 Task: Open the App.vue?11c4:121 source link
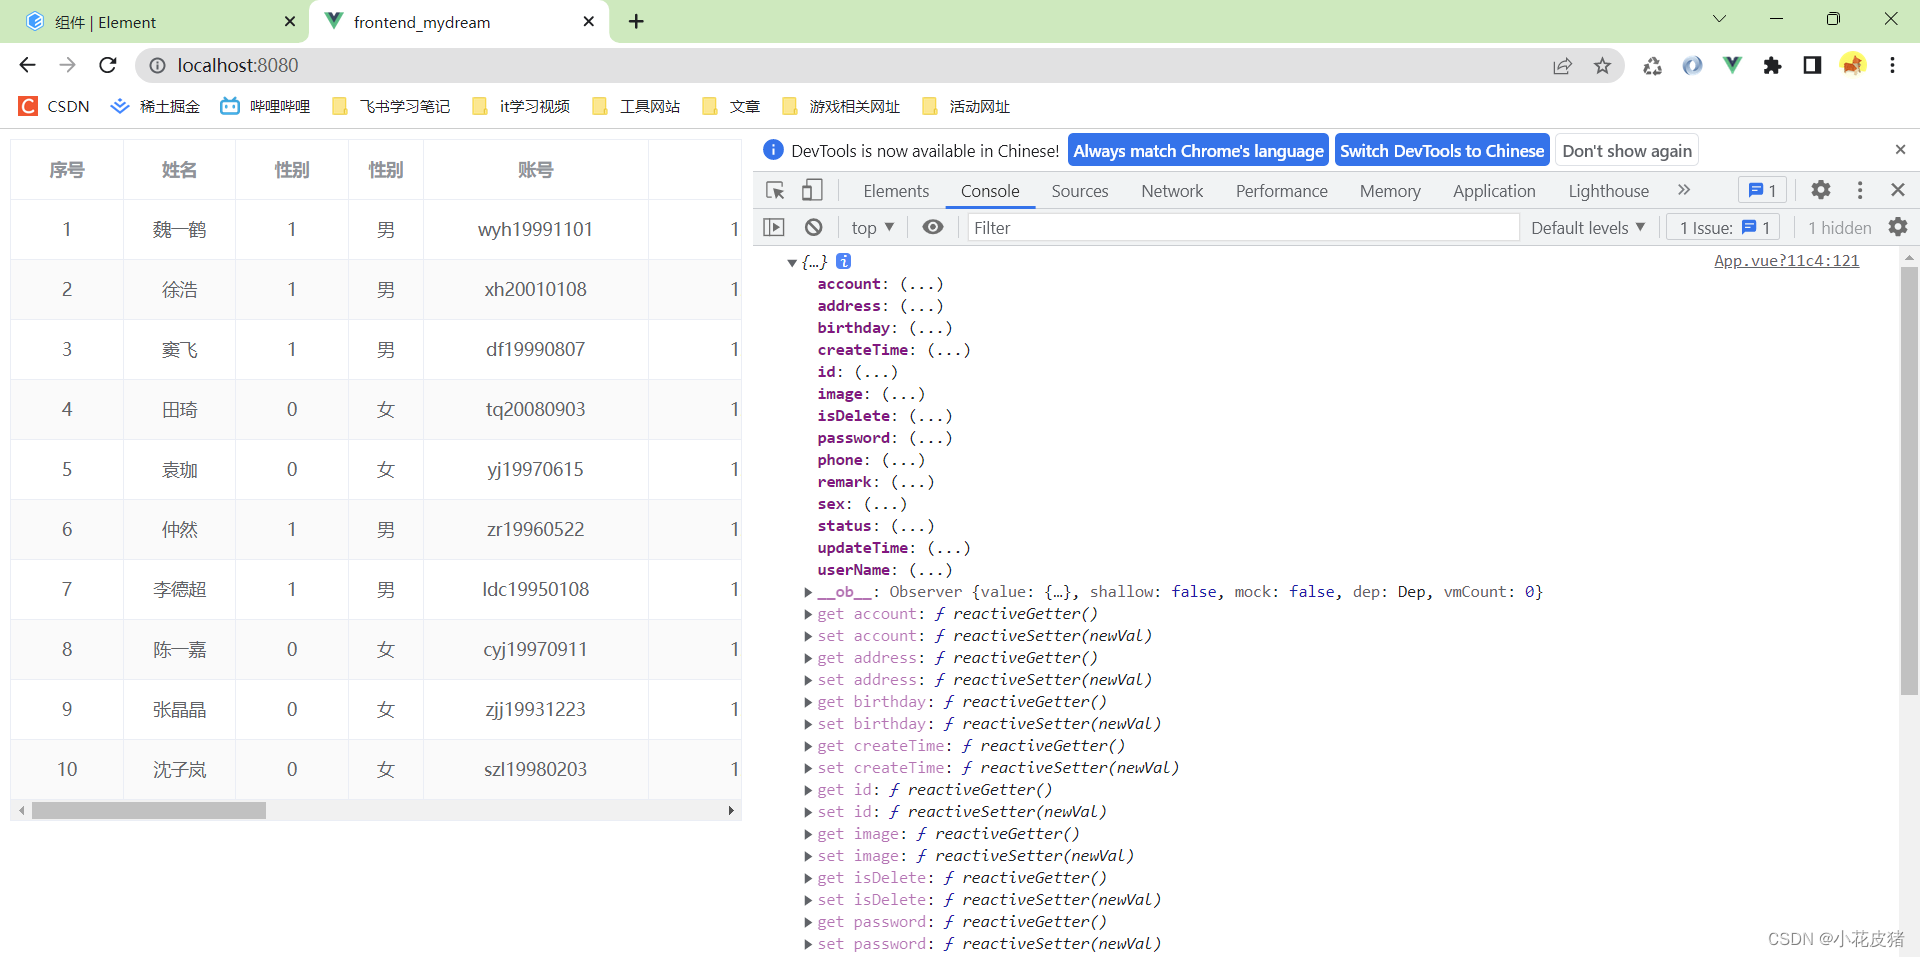pyautogui.click(x=1786, y=261)
